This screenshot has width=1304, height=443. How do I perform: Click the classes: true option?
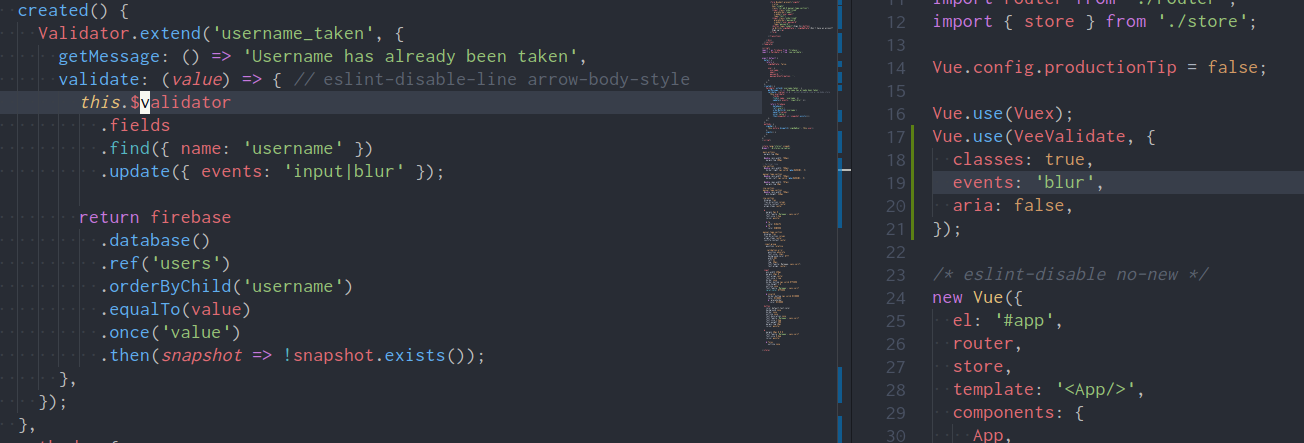tap(1023, 160)
